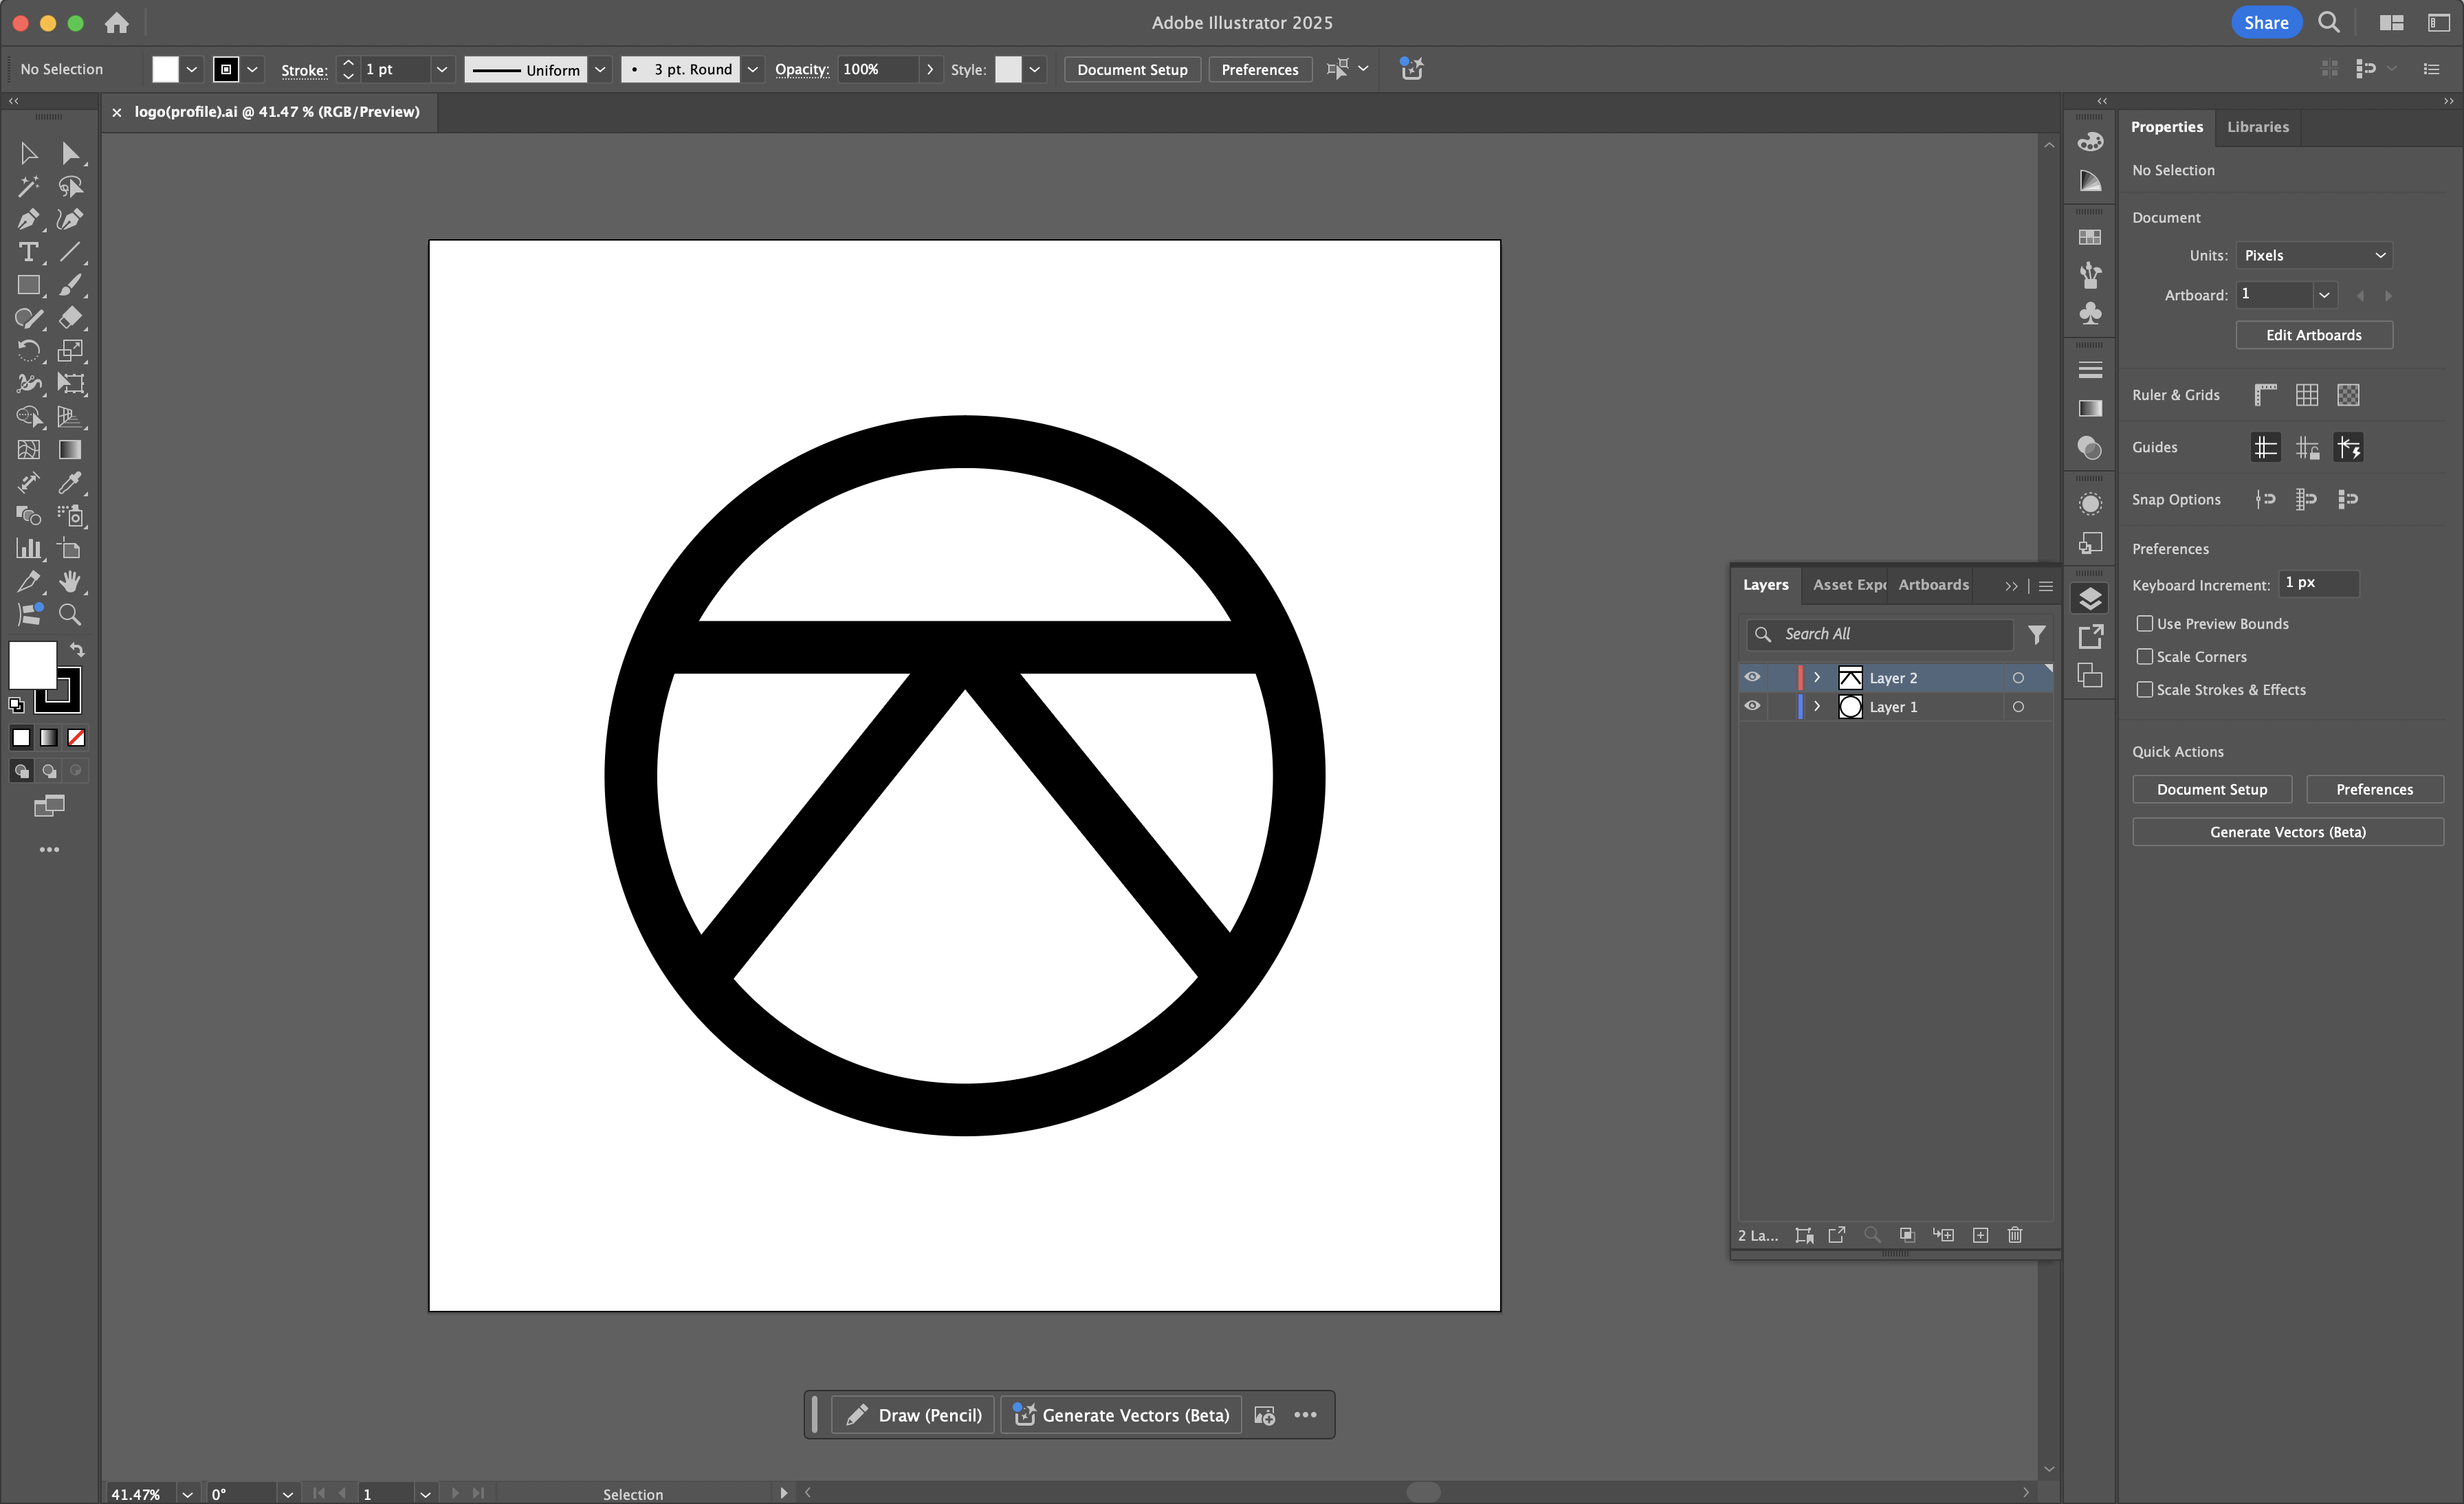The image size is (2464, 1504).
Task: Select the Direct Selection tool
Action: pyautogui.click(x=70, y=153)
